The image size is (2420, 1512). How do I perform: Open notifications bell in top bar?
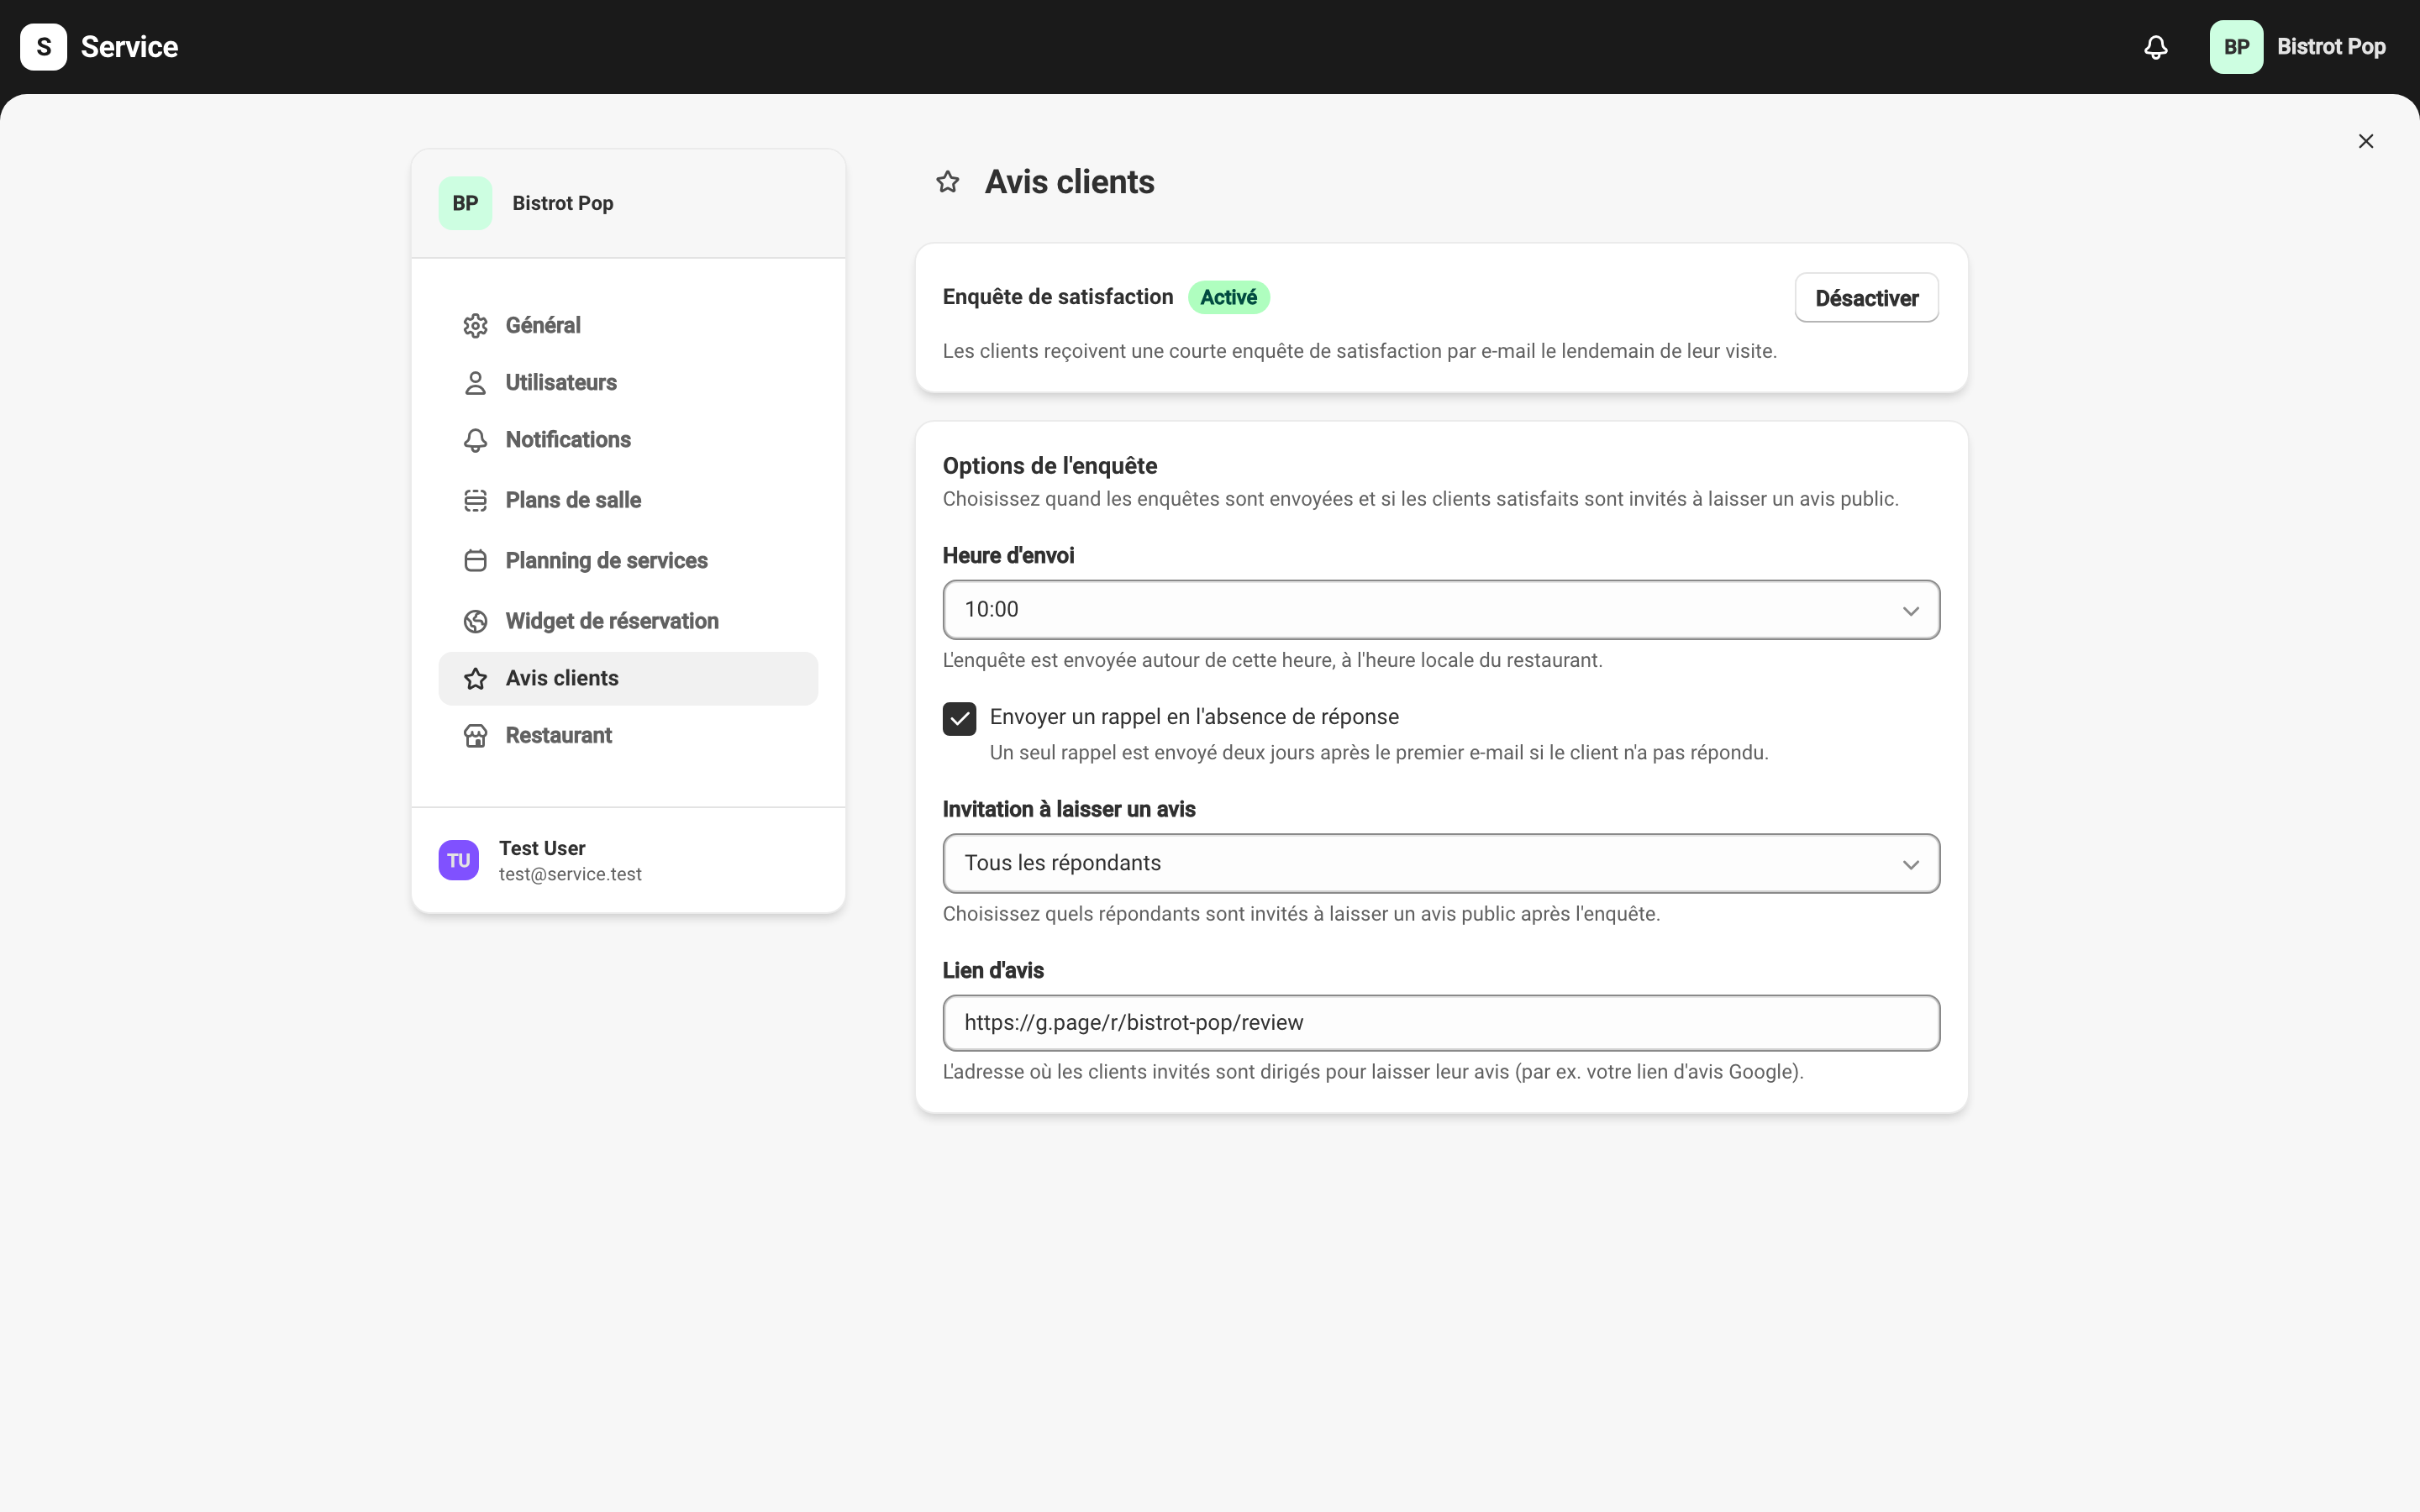[2156, 47]
